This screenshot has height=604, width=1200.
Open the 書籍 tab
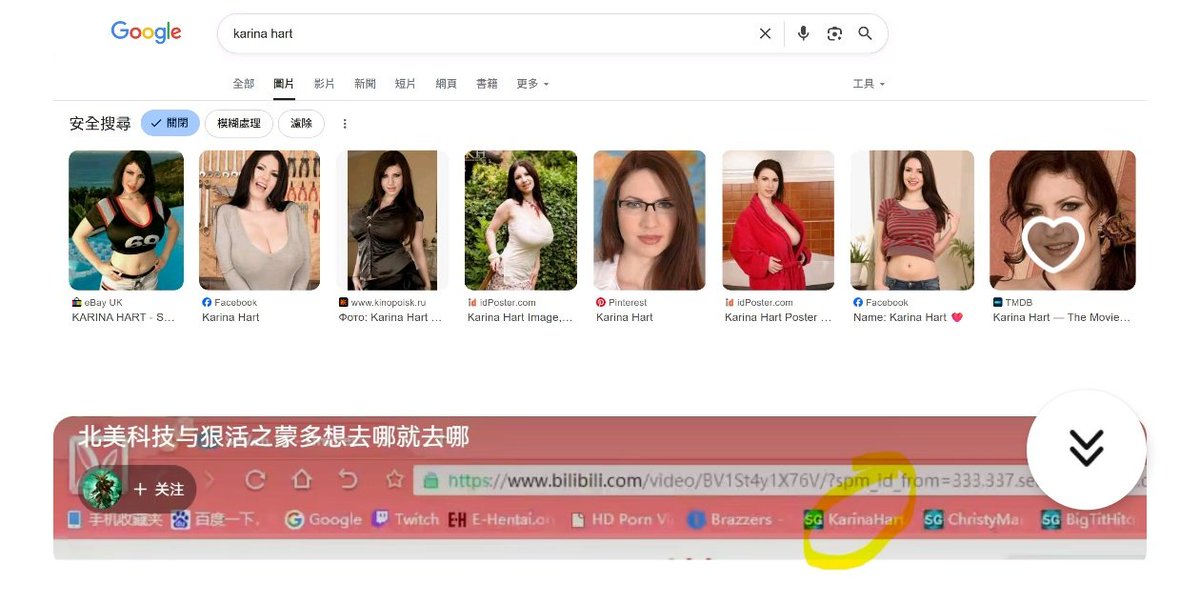(487, 84)
